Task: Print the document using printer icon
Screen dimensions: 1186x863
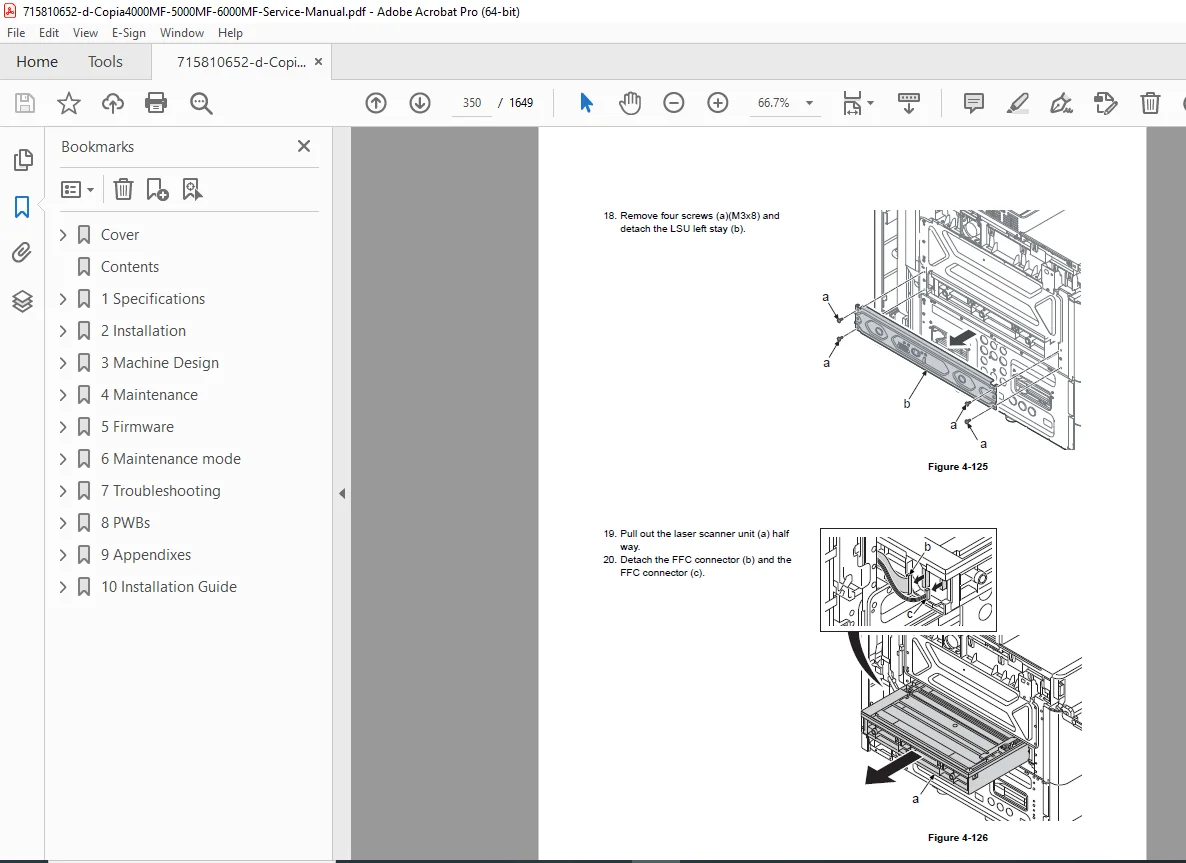Action: pos(156,103)
